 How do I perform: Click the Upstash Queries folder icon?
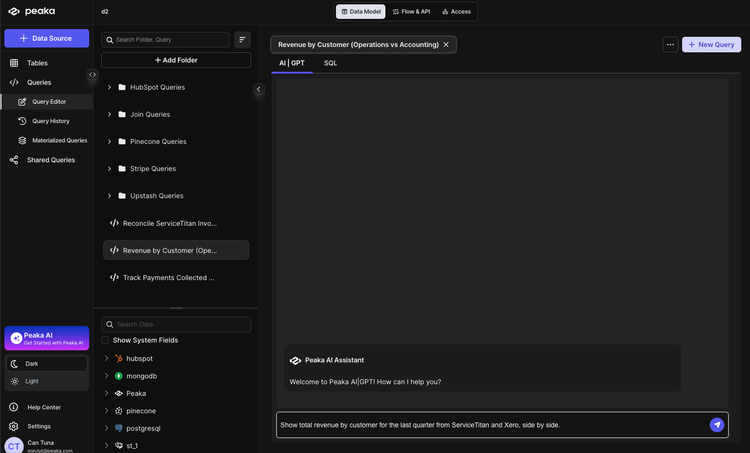[122, 196]
